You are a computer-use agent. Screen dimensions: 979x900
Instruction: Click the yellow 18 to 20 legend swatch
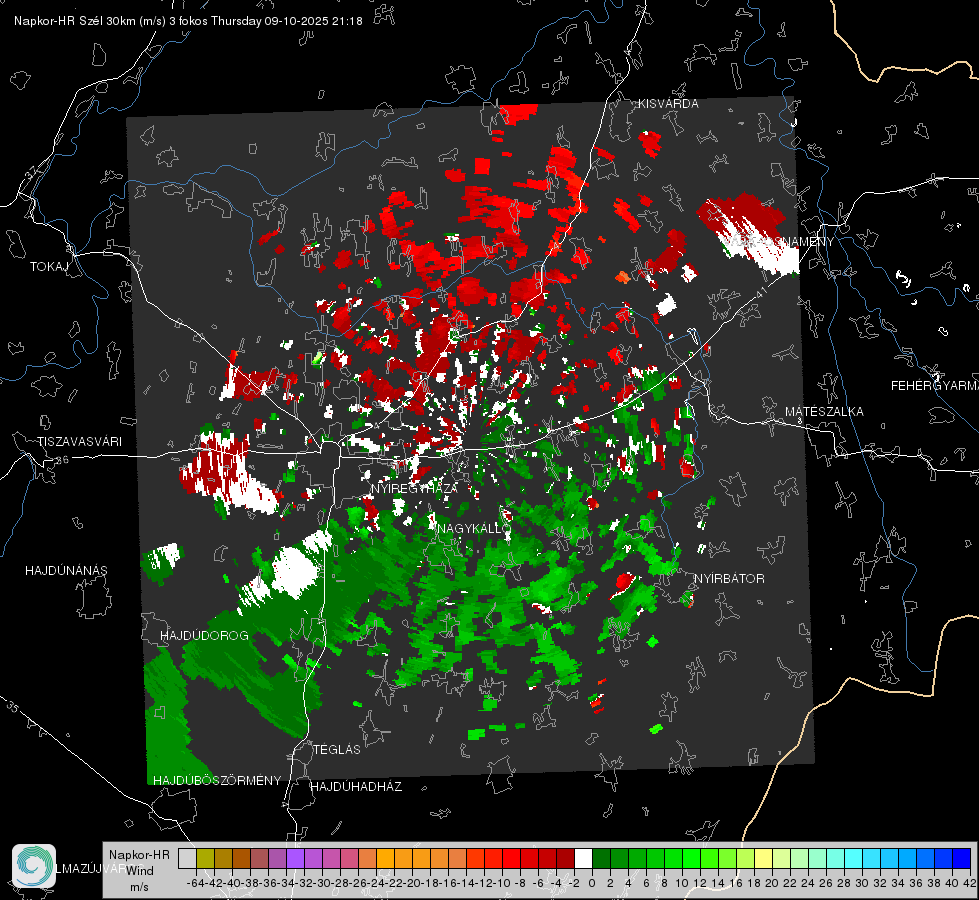coord(763,859)
